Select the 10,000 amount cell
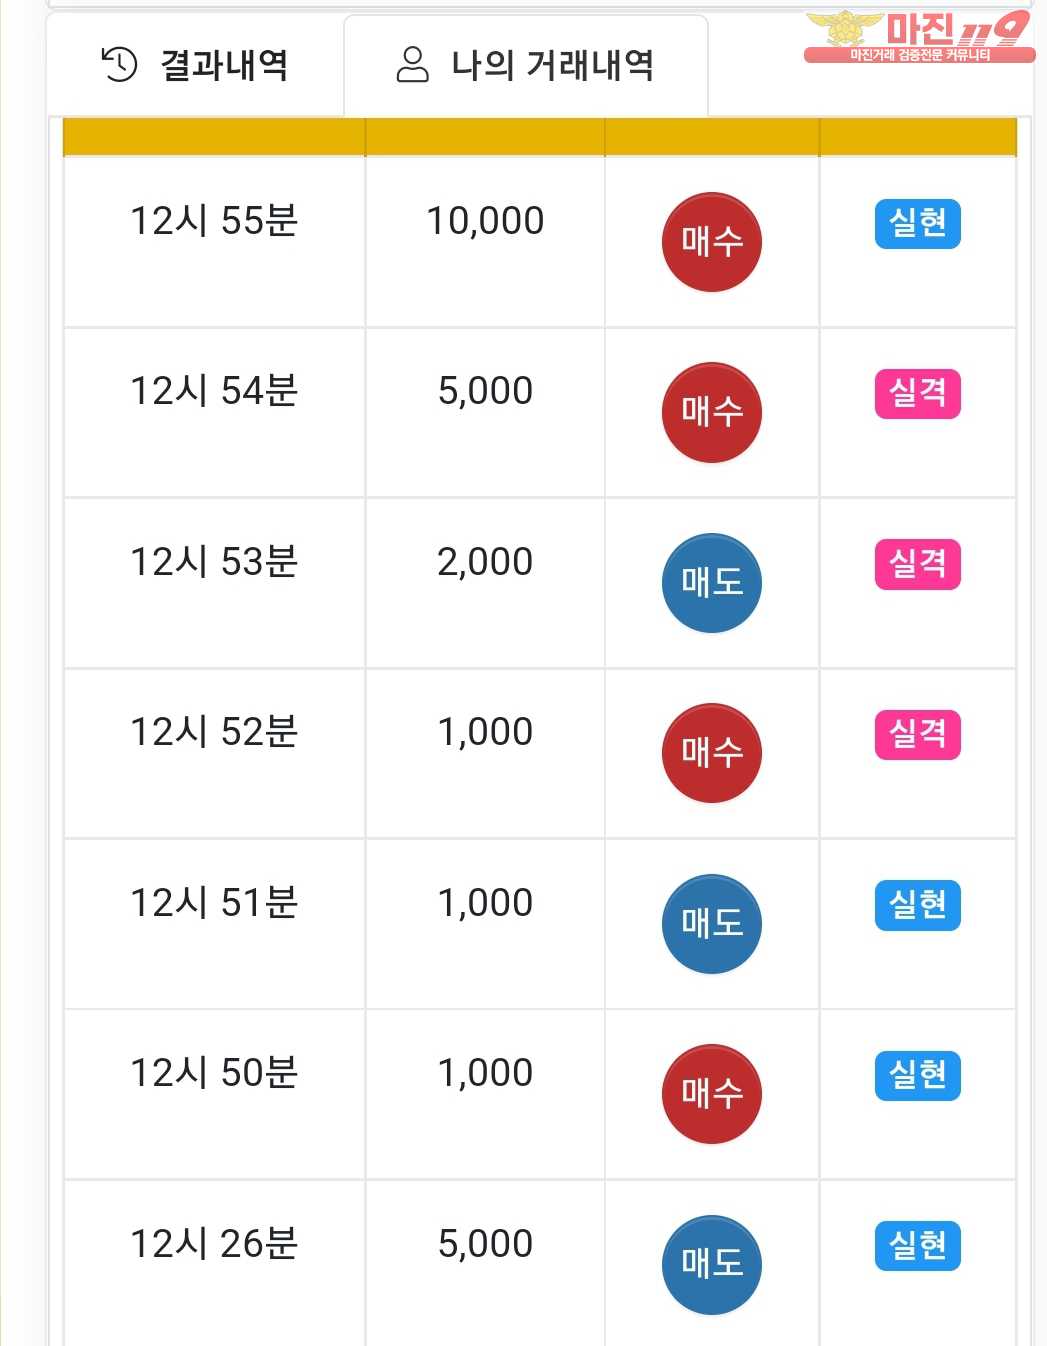1047x1346 pixels. [485, 221]
